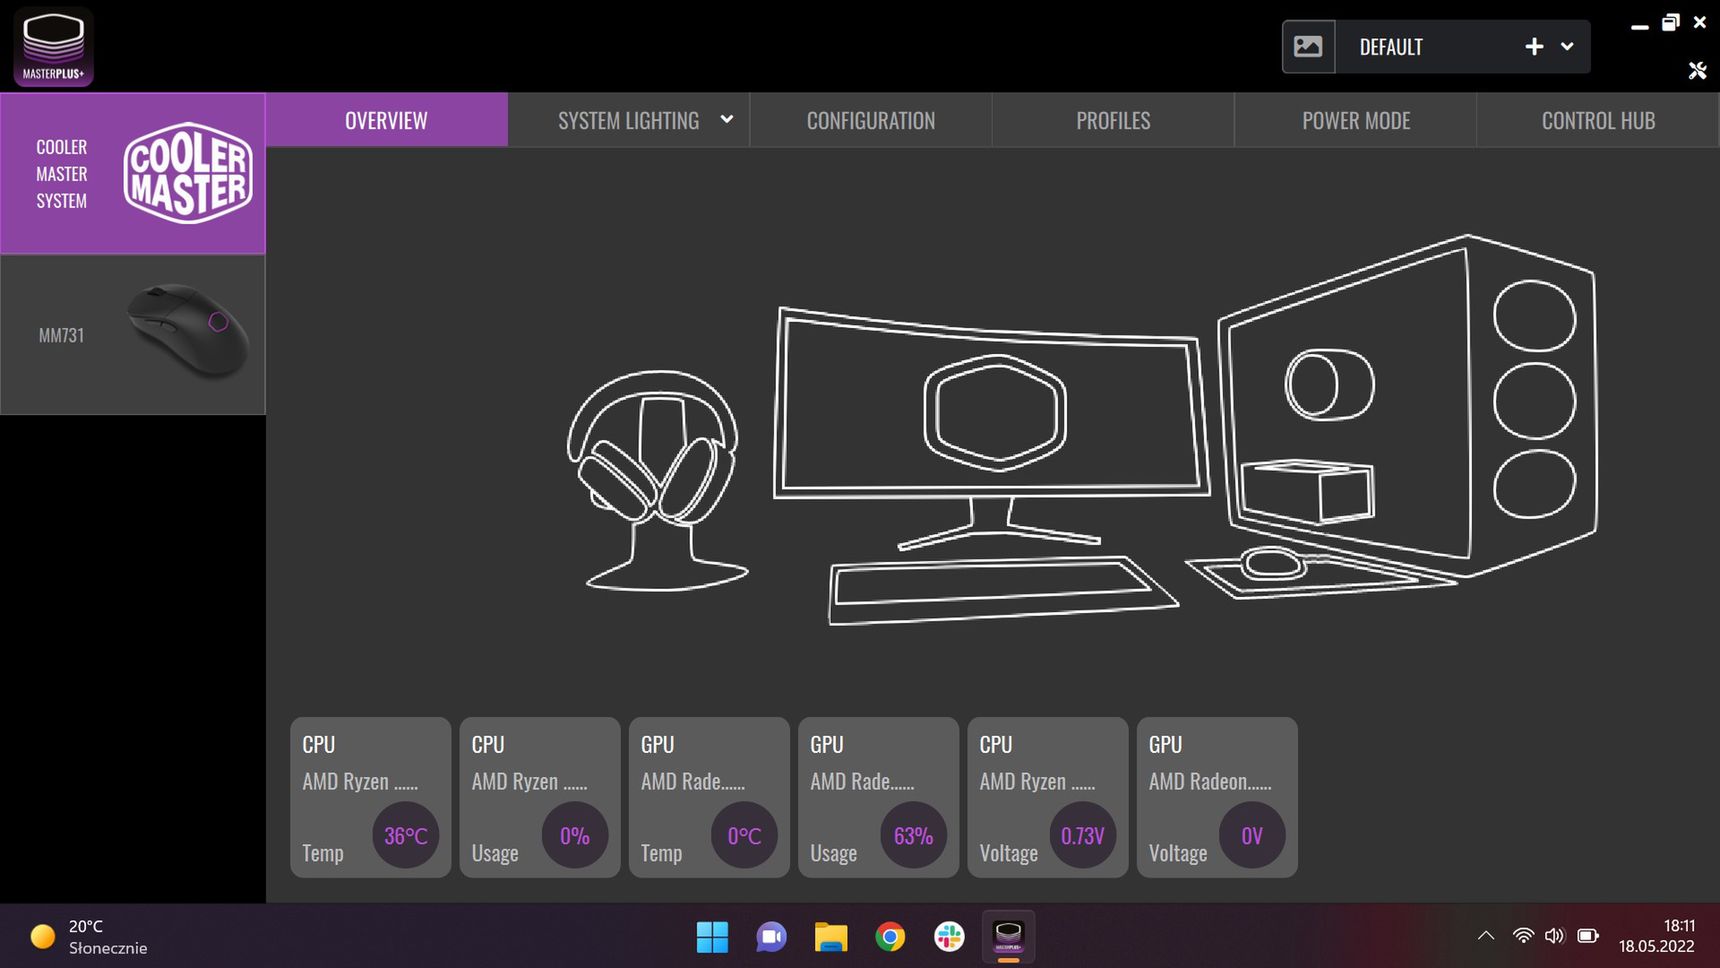Open the weather widget in taskbar
The image size is (1720, 968).
(88, 937)
